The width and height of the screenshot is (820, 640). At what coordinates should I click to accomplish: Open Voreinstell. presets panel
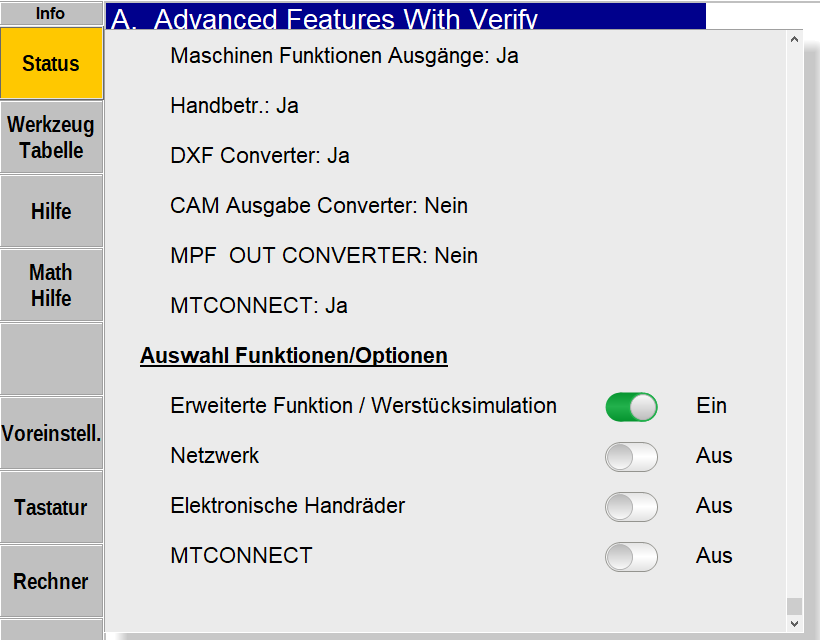[51, 433]
